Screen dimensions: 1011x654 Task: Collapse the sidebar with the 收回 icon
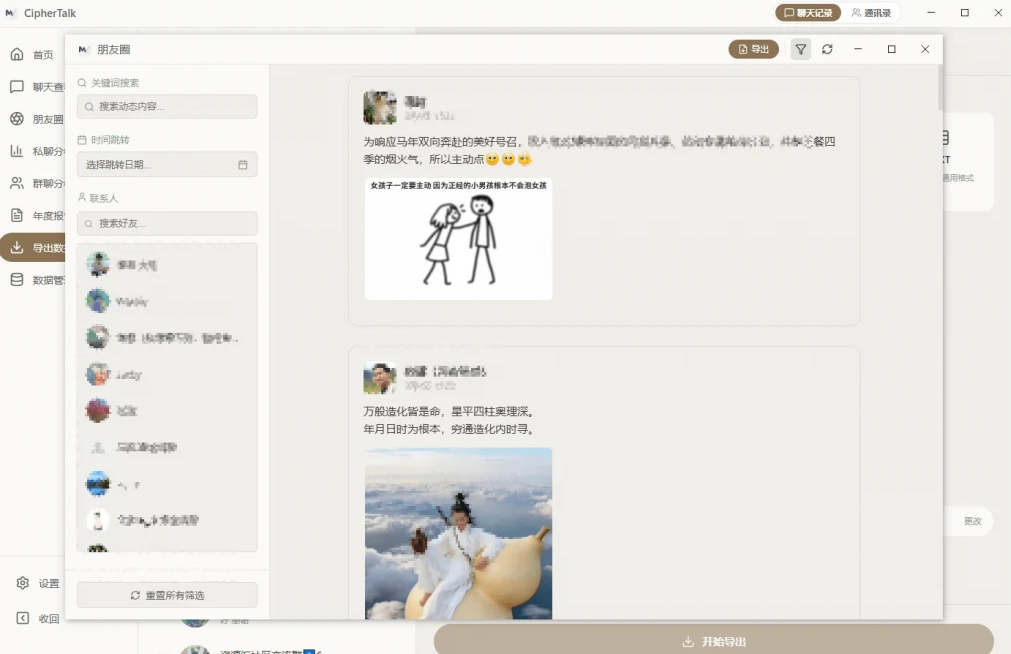(x=23, y=618)
